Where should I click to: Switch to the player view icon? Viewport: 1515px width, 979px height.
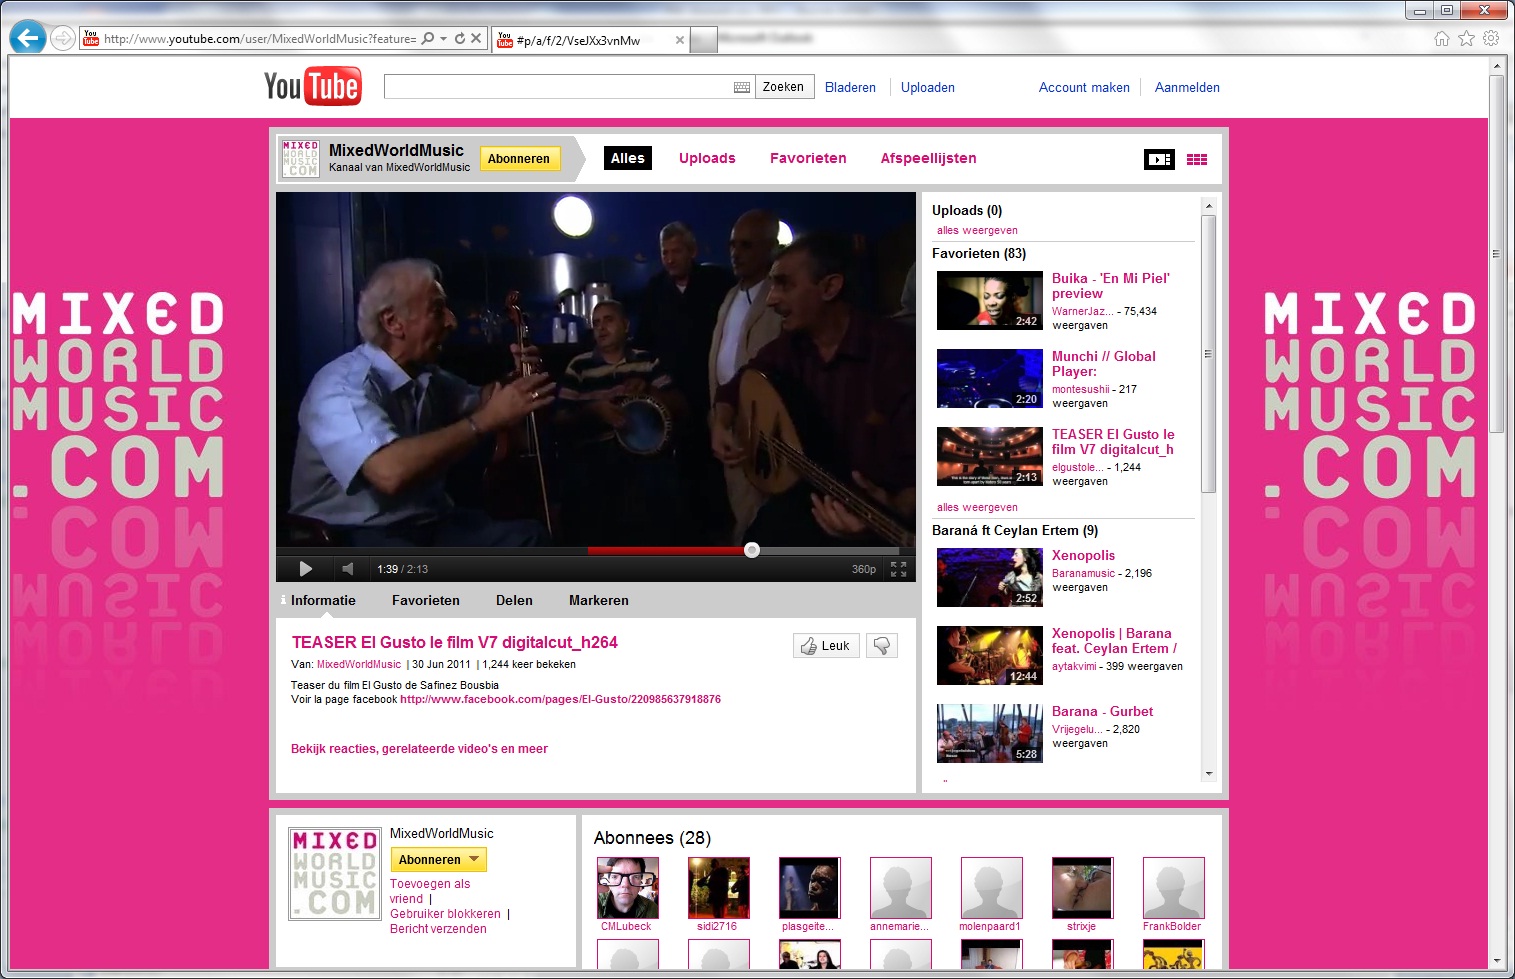tap(1159, 159)
